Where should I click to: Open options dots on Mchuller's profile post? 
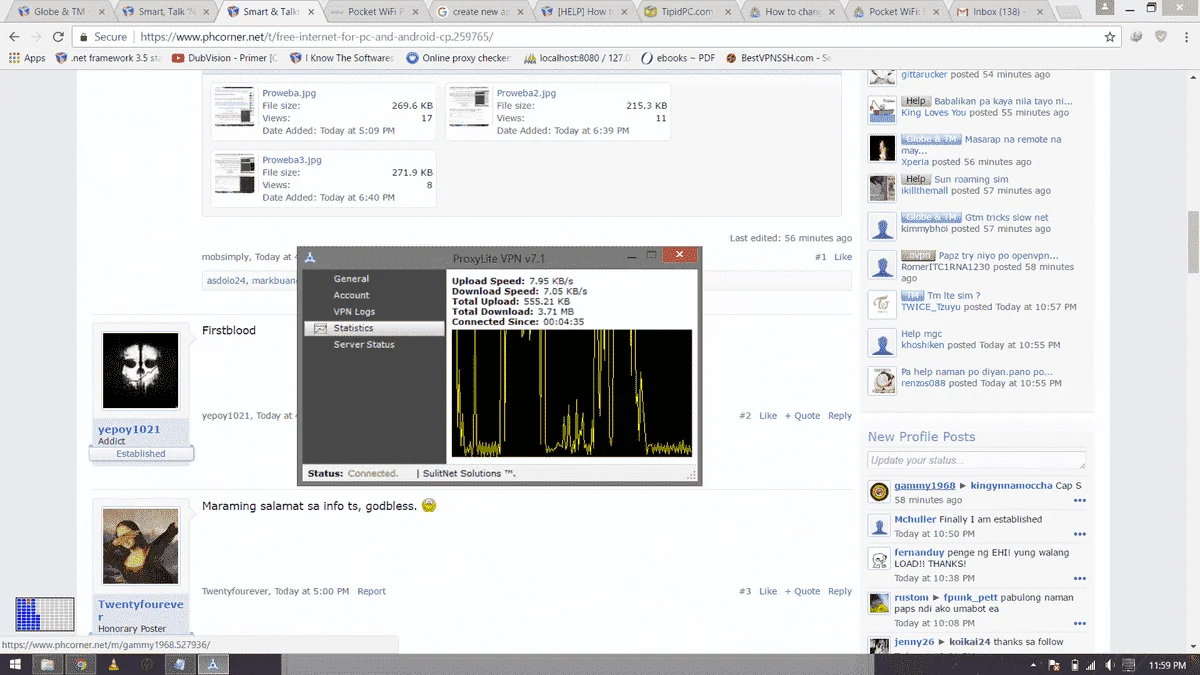(x=1079, y=534)
